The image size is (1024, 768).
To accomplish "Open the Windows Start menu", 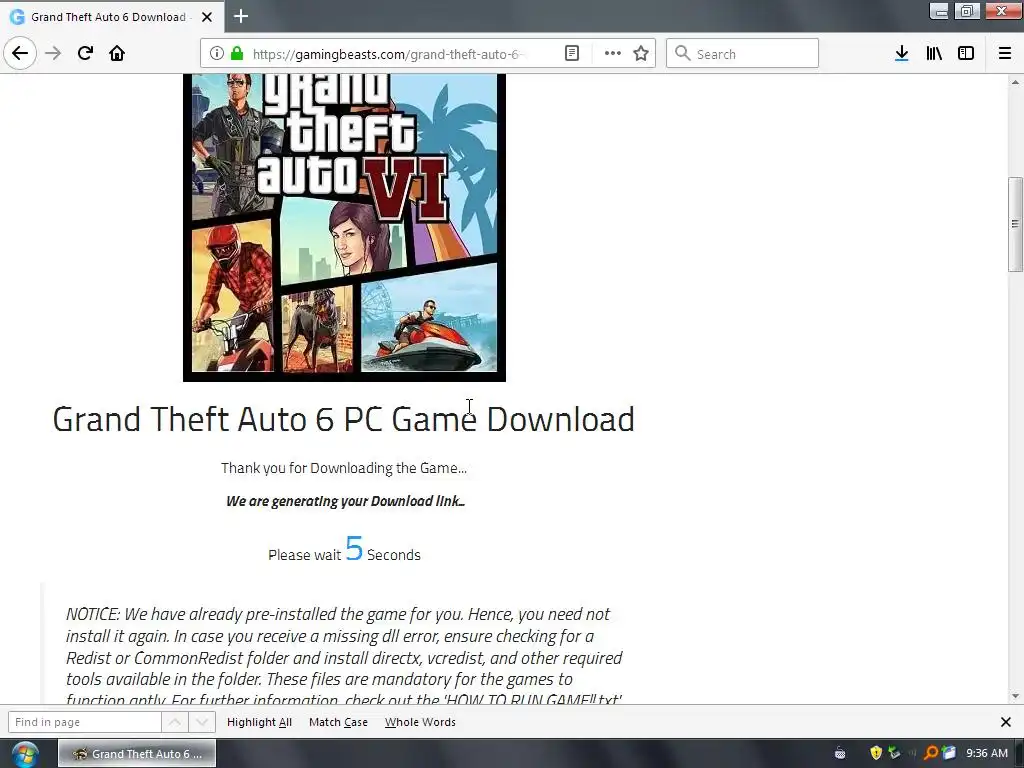I will [25, 754].
